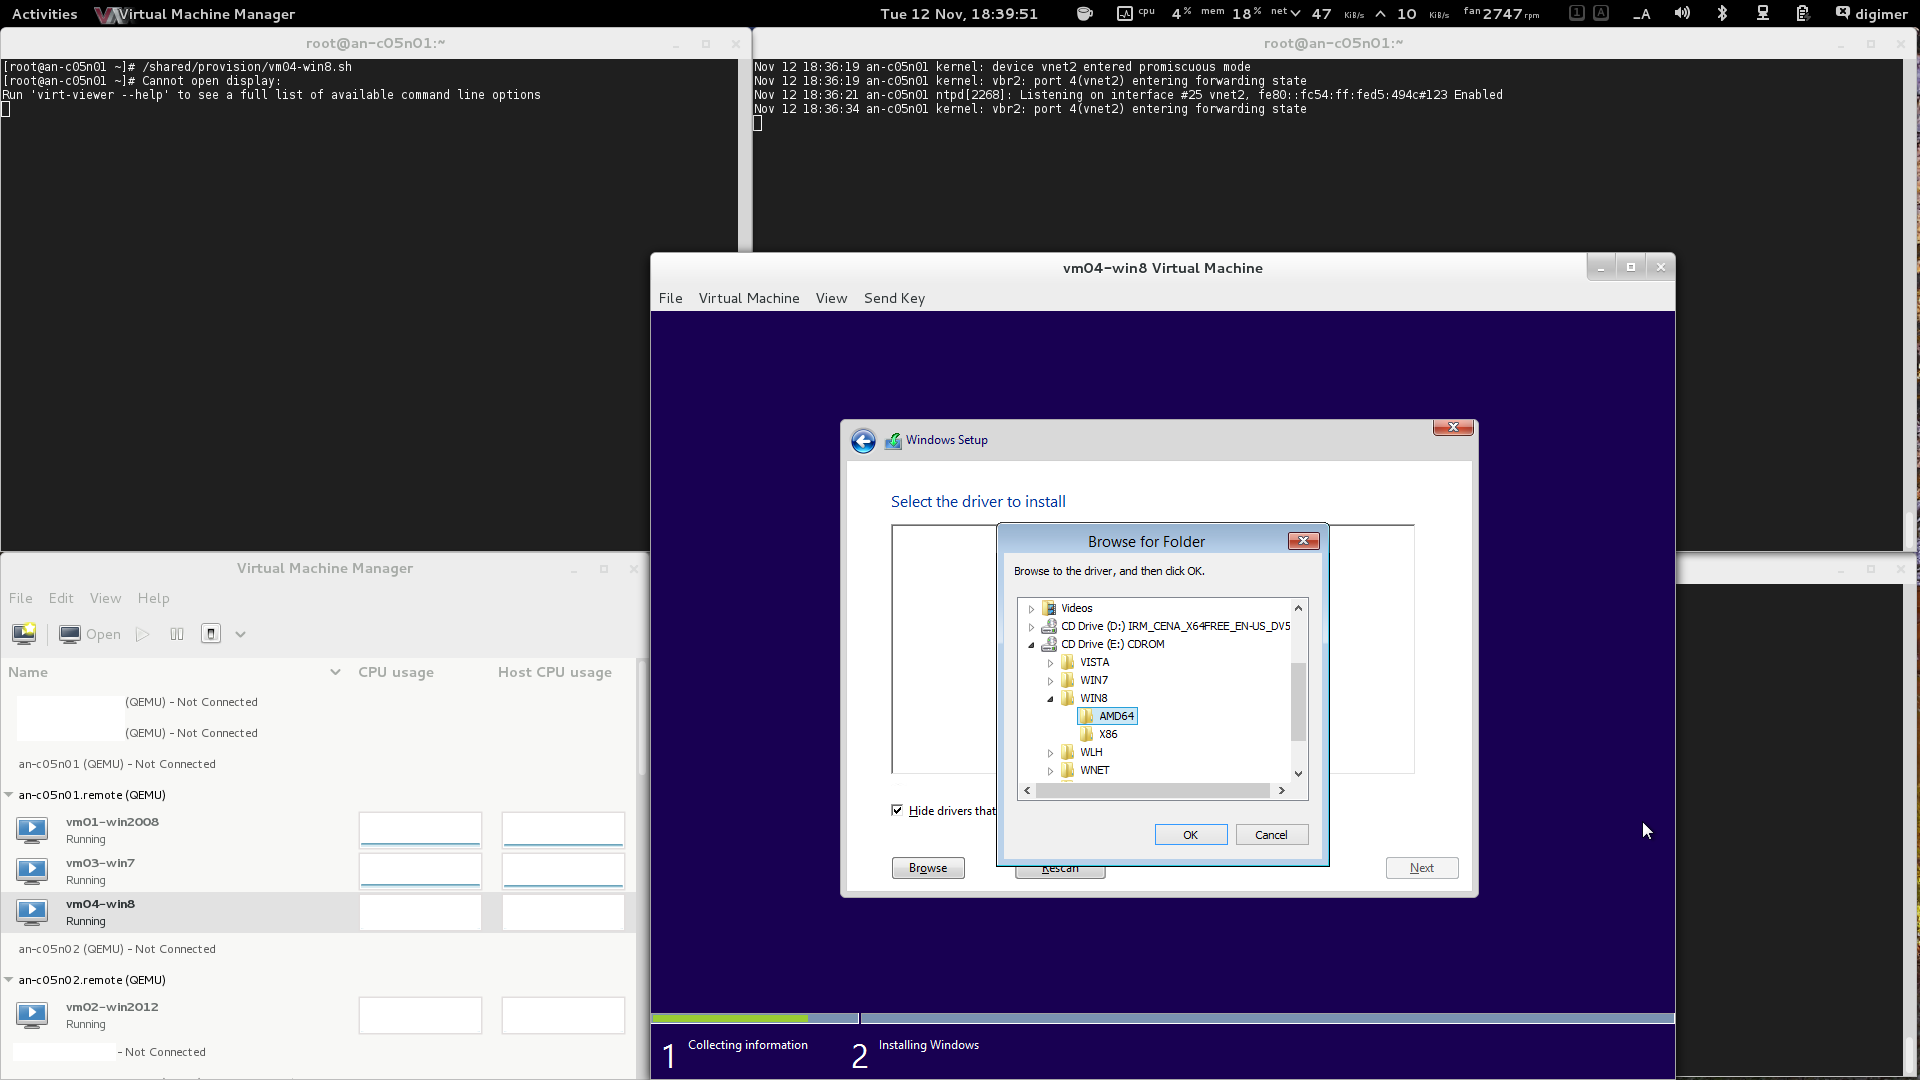Click the Next button in Windows Setup

coord(1422,868)
